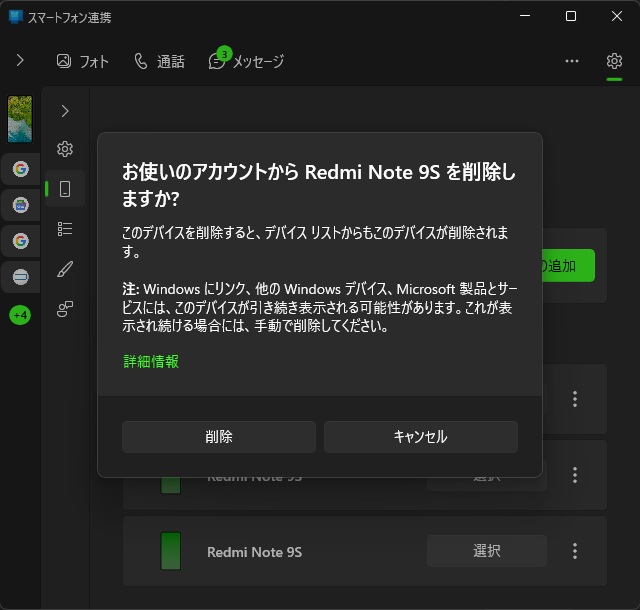The image size is (640, 610).
Task: Minimize the スマートフォン連携 window
Action: 525,16
